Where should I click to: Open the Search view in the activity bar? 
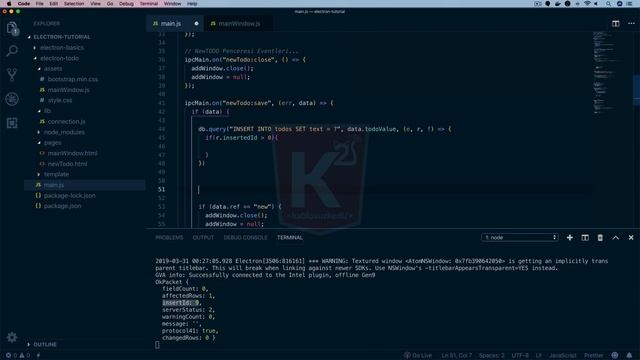pyautogui.click(x=12, y=51)
